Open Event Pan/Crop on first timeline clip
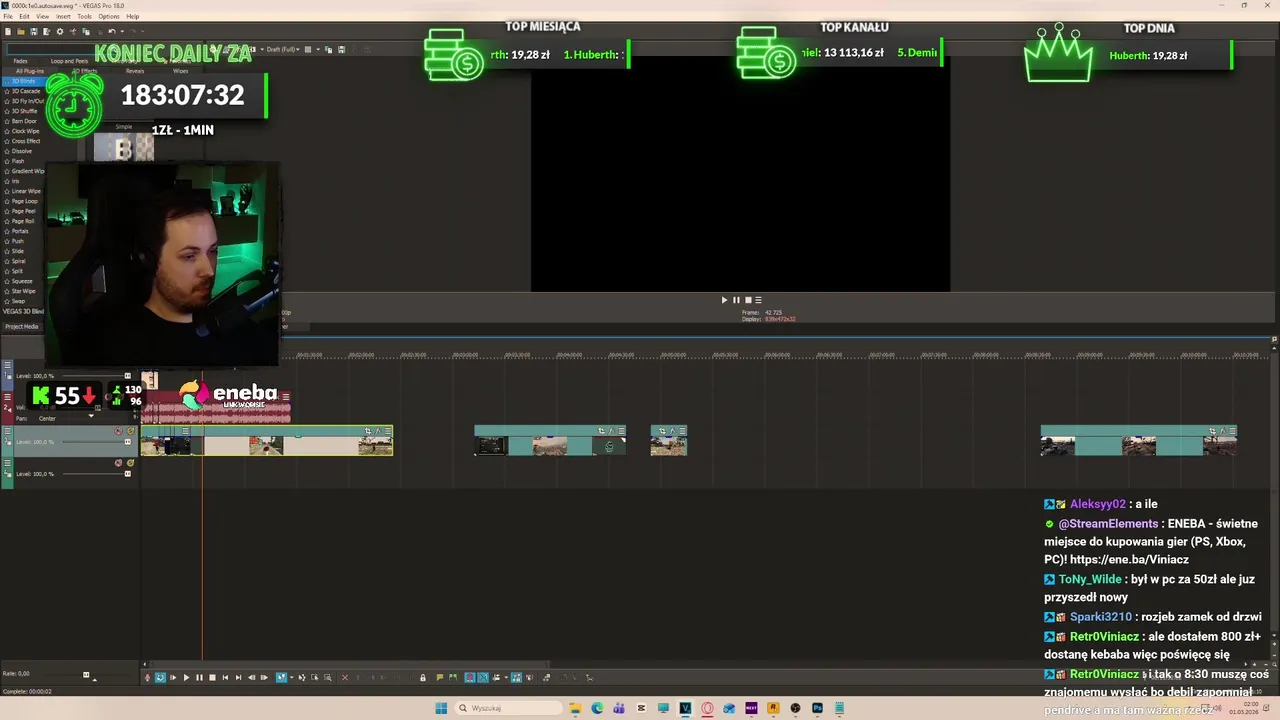 click(368, 431)
